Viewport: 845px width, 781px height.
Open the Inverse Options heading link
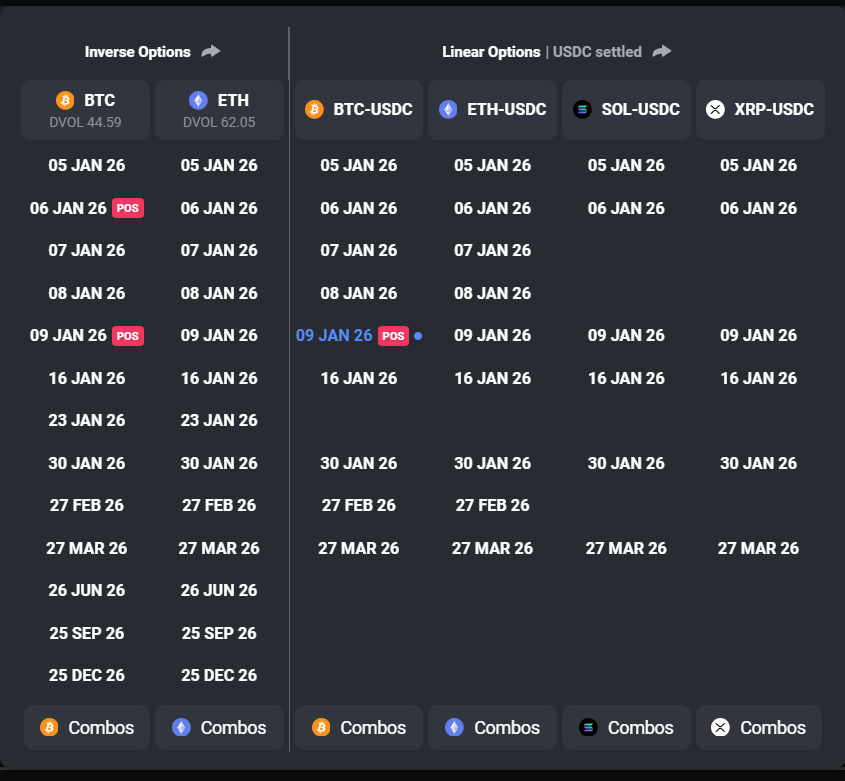(137, 52)
